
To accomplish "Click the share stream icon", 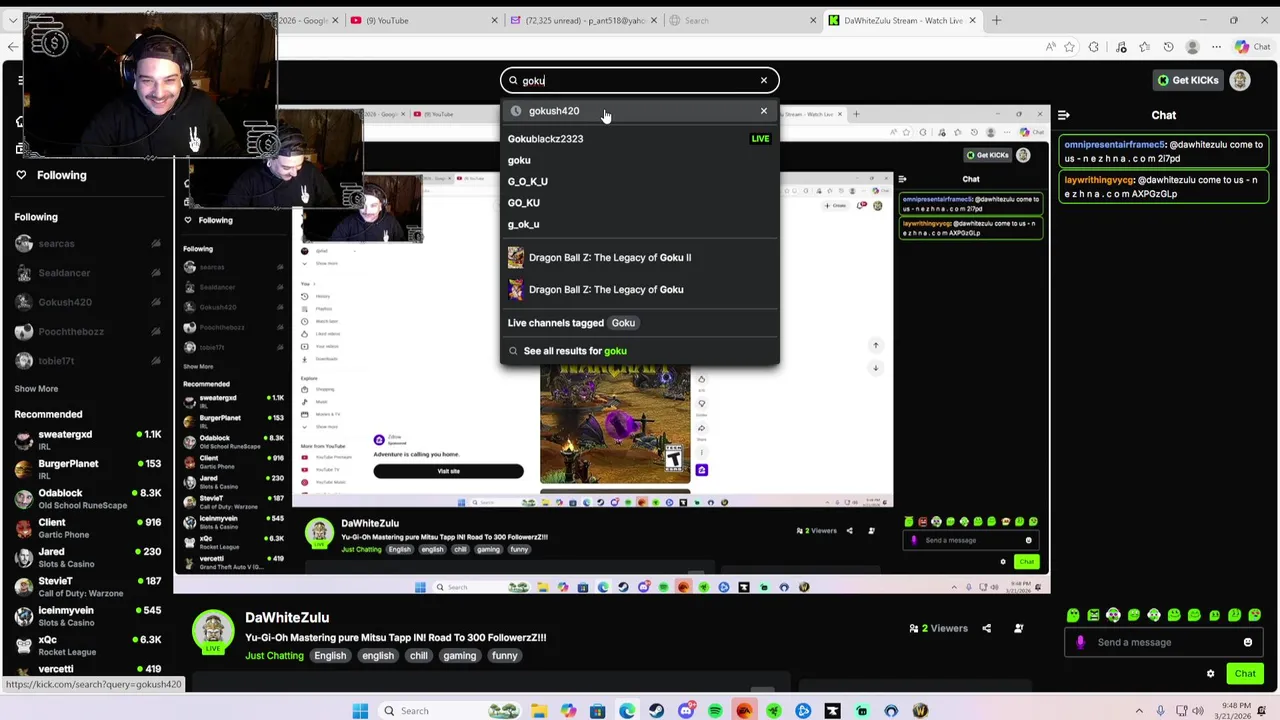I will (986, 628).
